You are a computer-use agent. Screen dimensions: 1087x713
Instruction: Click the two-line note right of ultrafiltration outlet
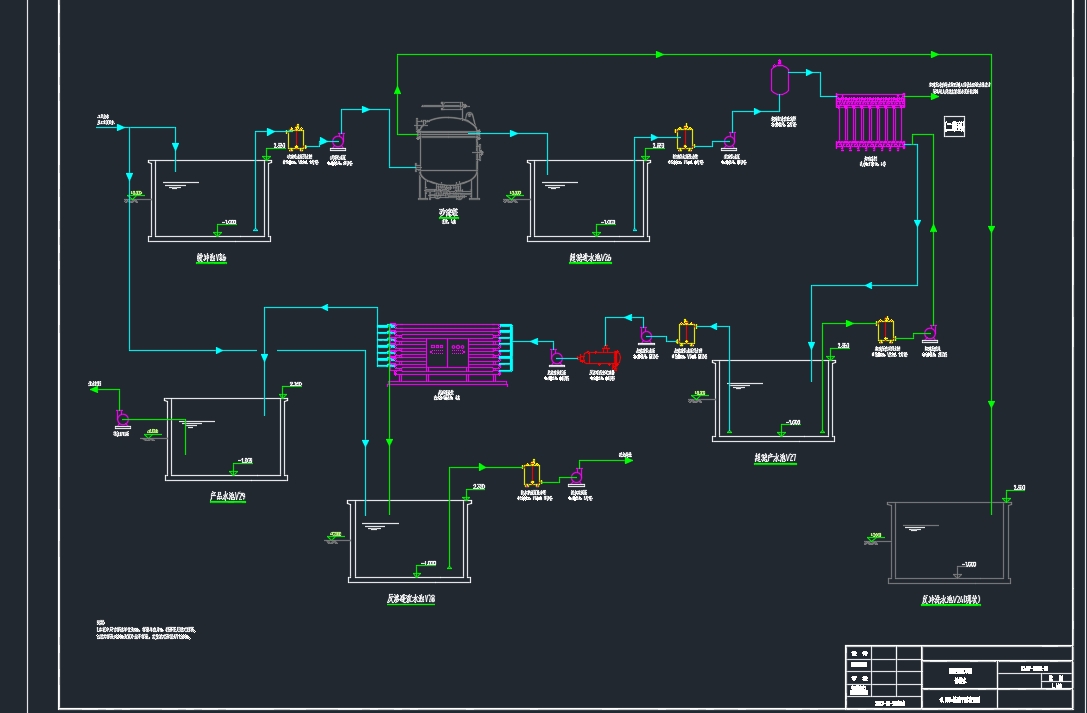(959, 88)
